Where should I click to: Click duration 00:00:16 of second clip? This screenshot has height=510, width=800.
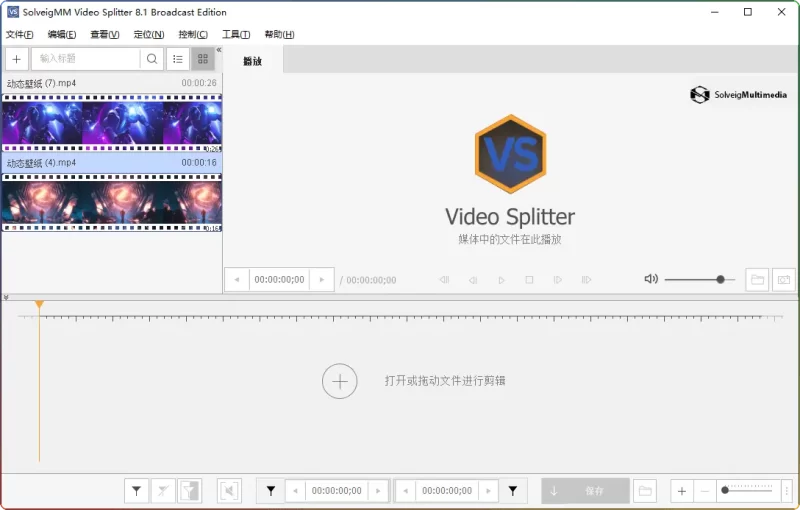point(199,163)
